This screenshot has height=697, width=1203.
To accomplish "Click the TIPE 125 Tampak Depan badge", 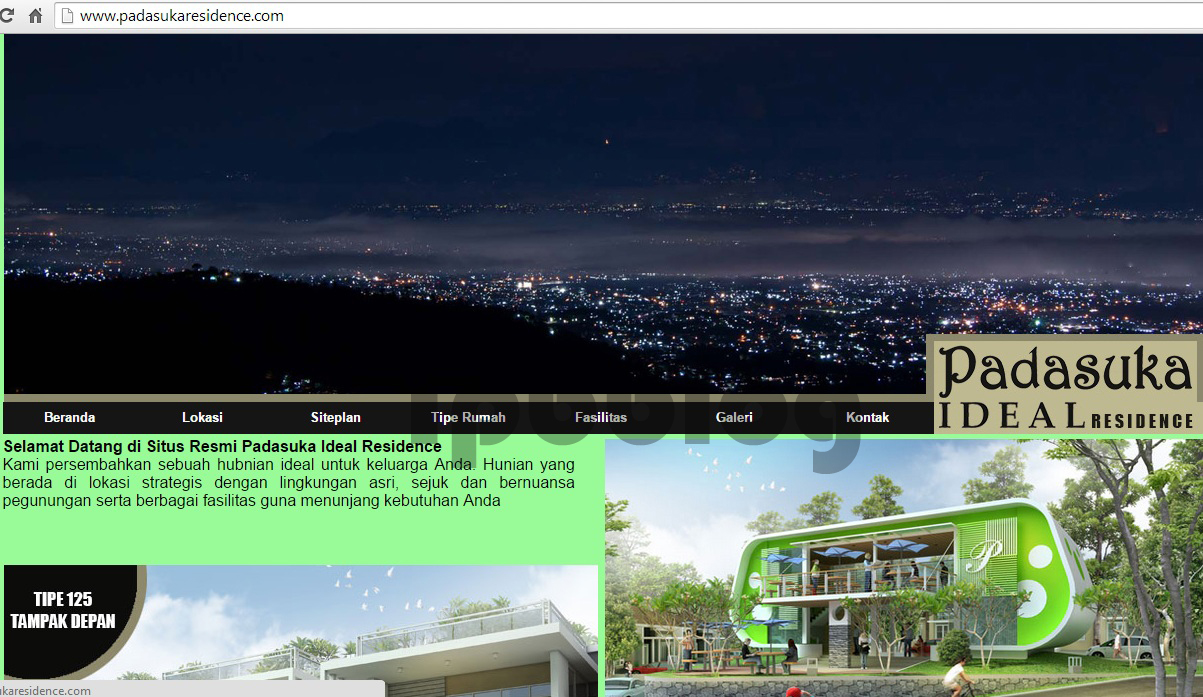I will [63, 610].
